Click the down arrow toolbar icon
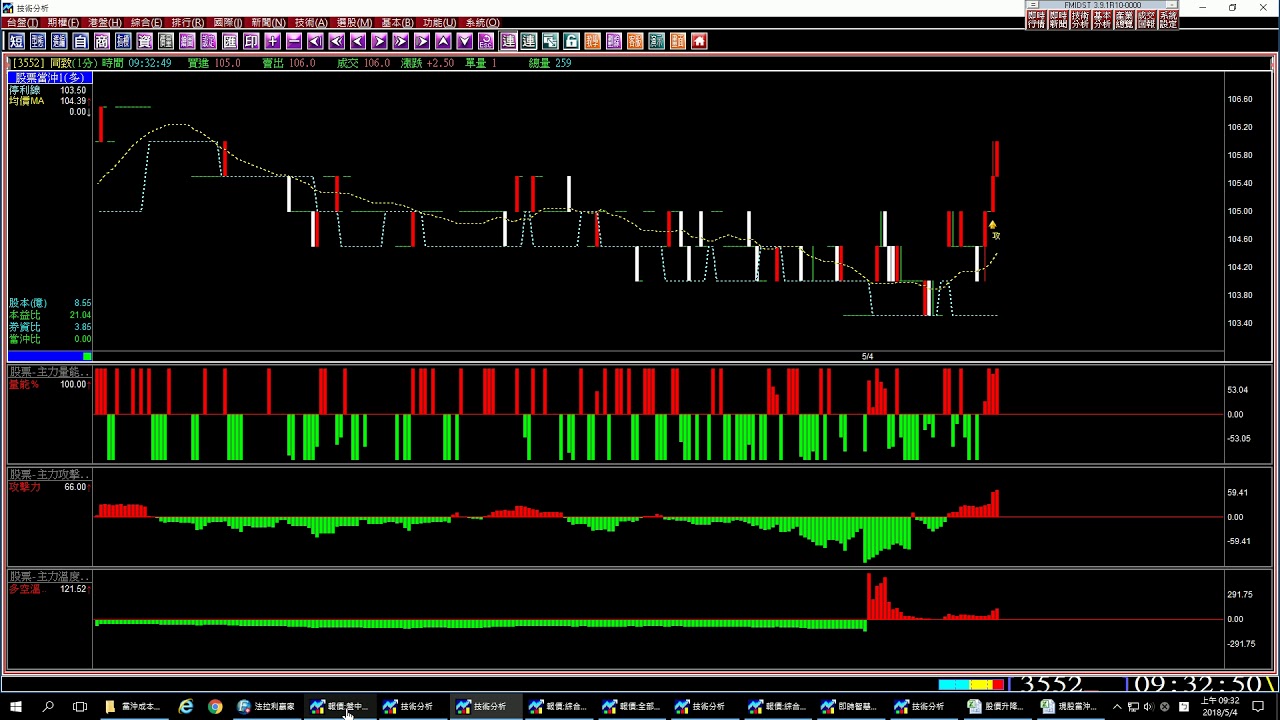The height and width of the screenshot is (720, 1280). [464, 41]
